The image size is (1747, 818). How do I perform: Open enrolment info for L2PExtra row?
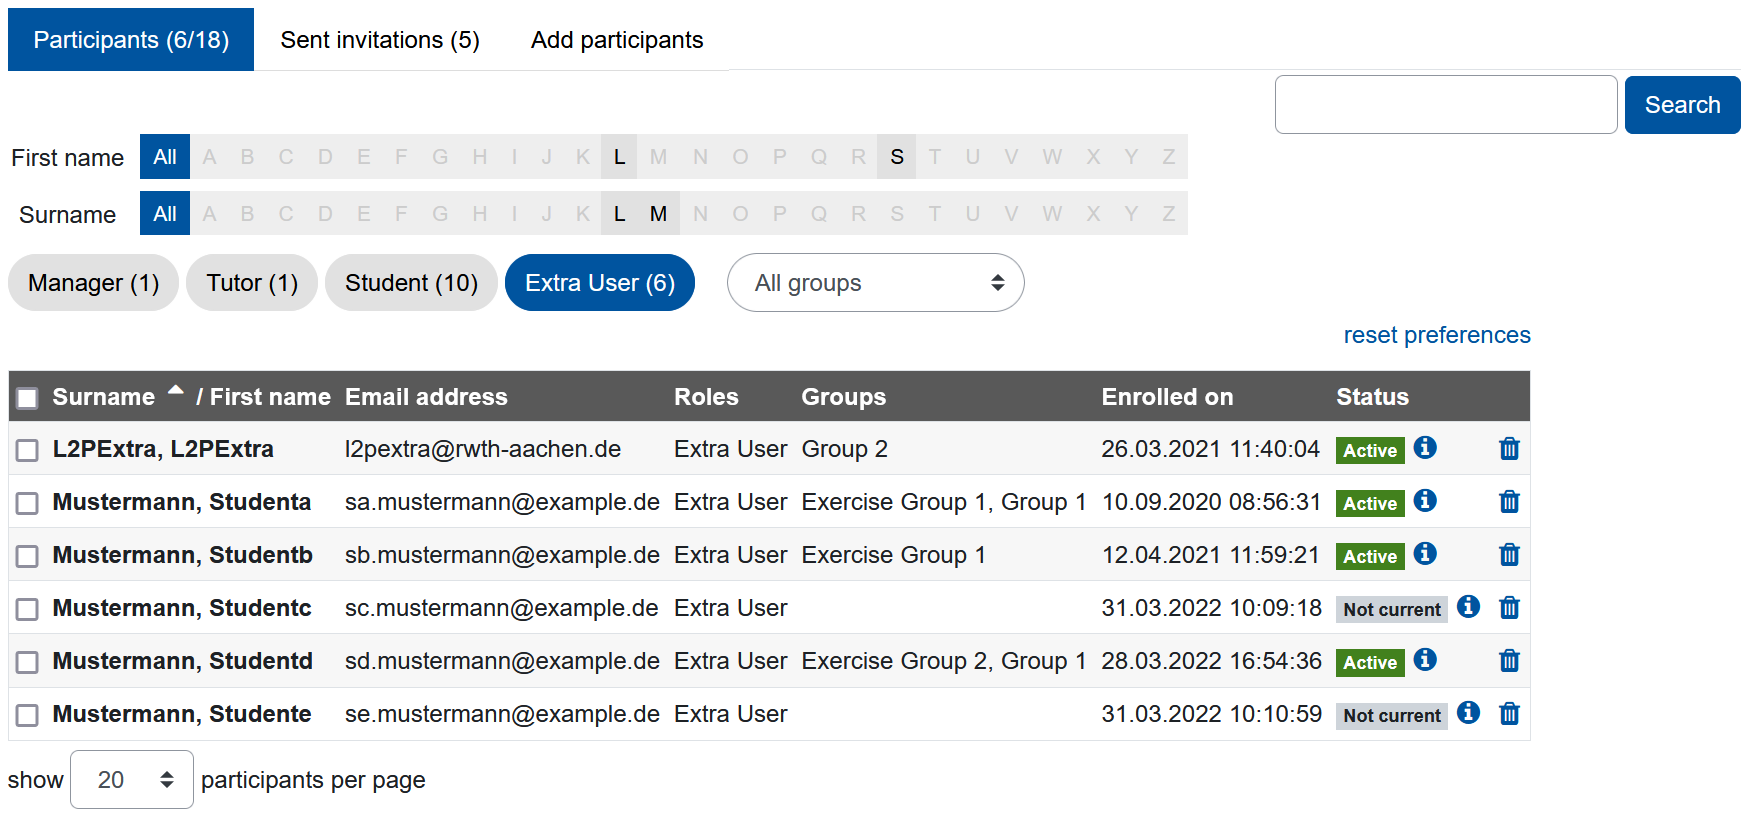1426,447
